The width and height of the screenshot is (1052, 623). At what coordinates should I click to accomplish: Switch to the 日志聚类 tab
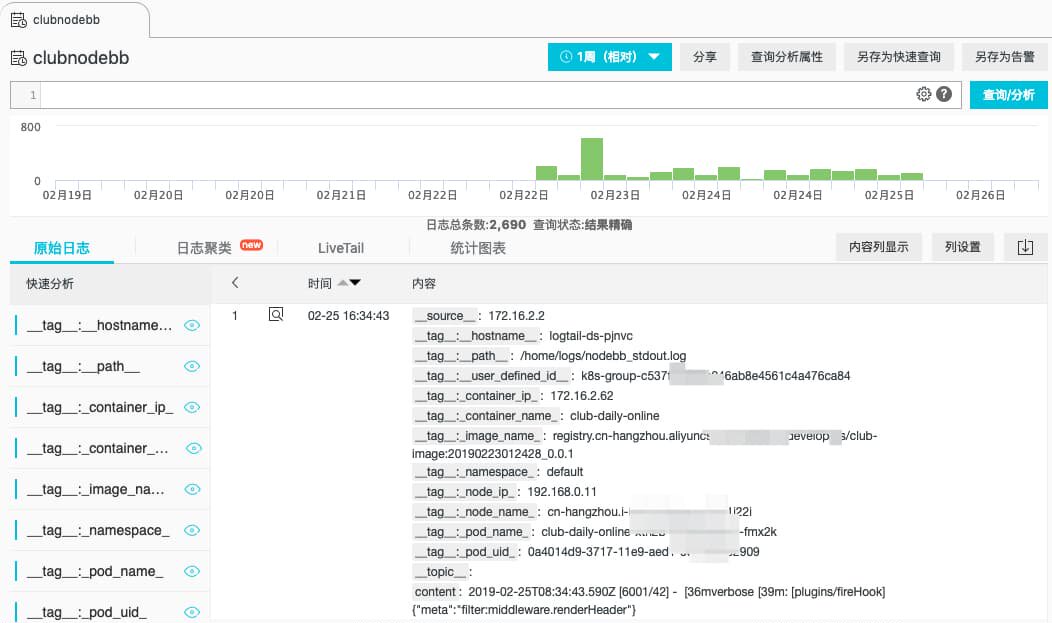click(204, 248)
